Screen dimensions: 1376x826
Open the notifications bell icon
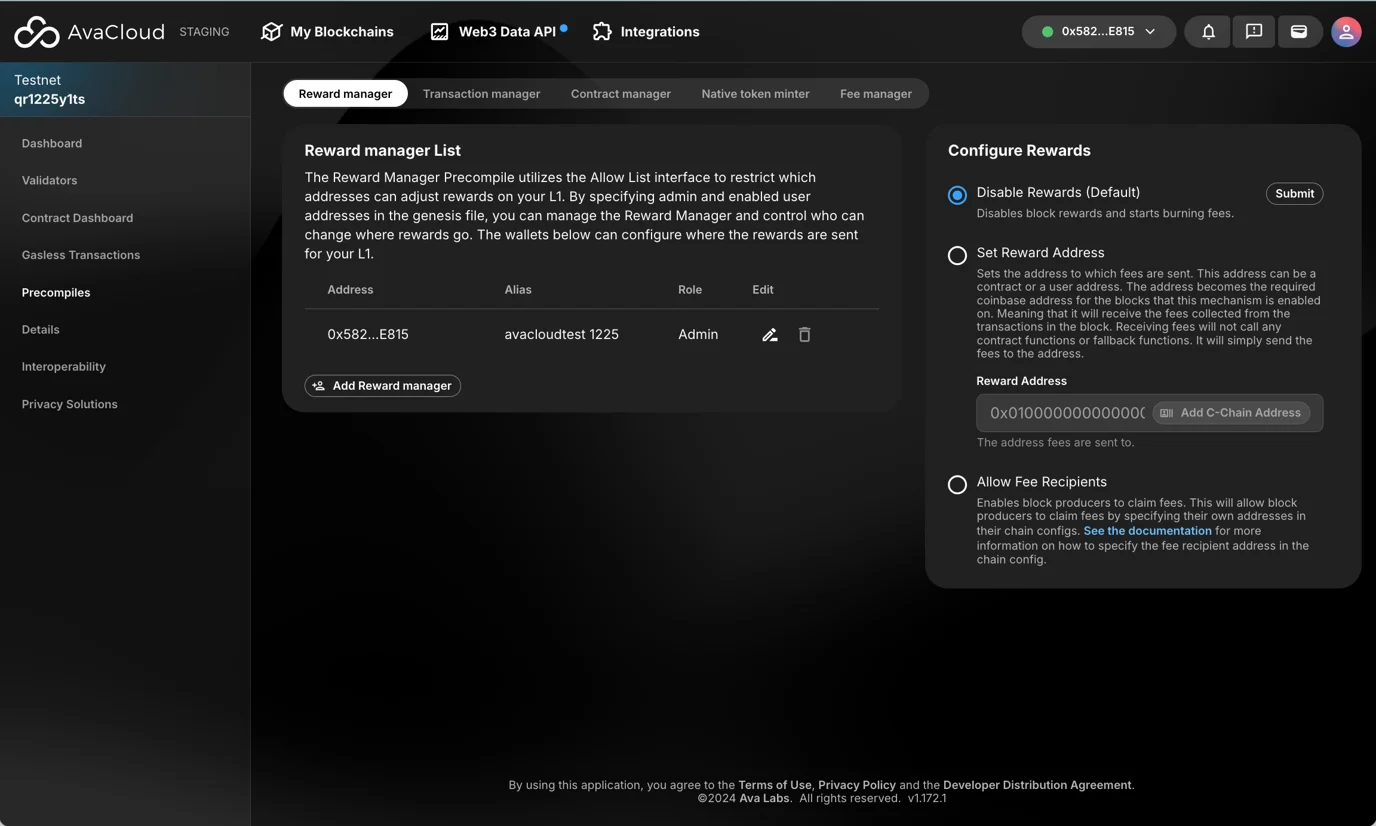coord(1208,32)
